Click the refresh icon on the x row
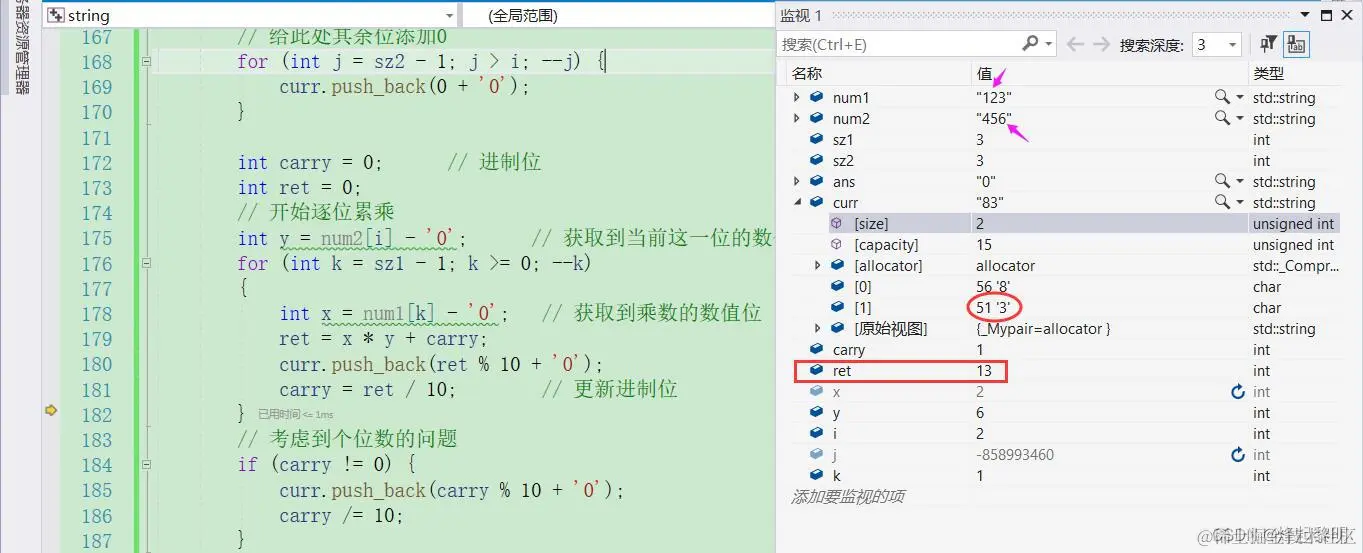 pos(1238,392)
